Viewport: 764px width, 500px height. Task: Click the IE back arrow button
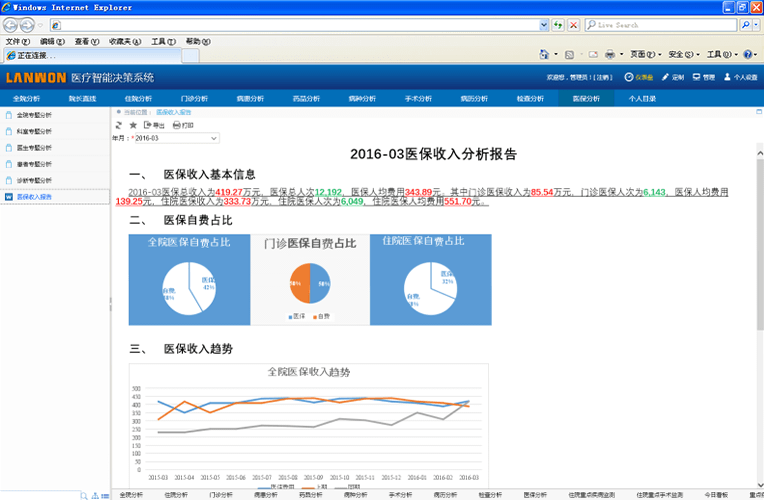click(x=10, y=25)
